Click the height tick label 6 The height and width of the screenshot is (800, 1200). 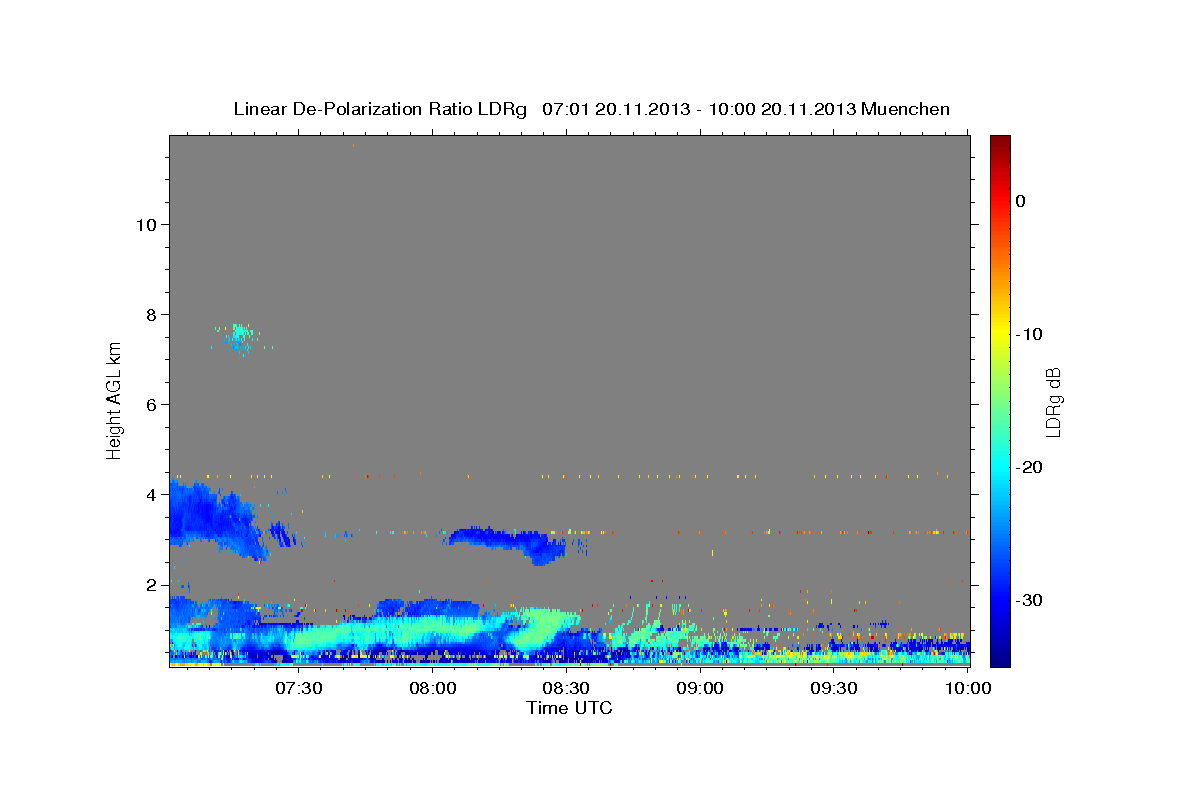click(x=151, y=404)
